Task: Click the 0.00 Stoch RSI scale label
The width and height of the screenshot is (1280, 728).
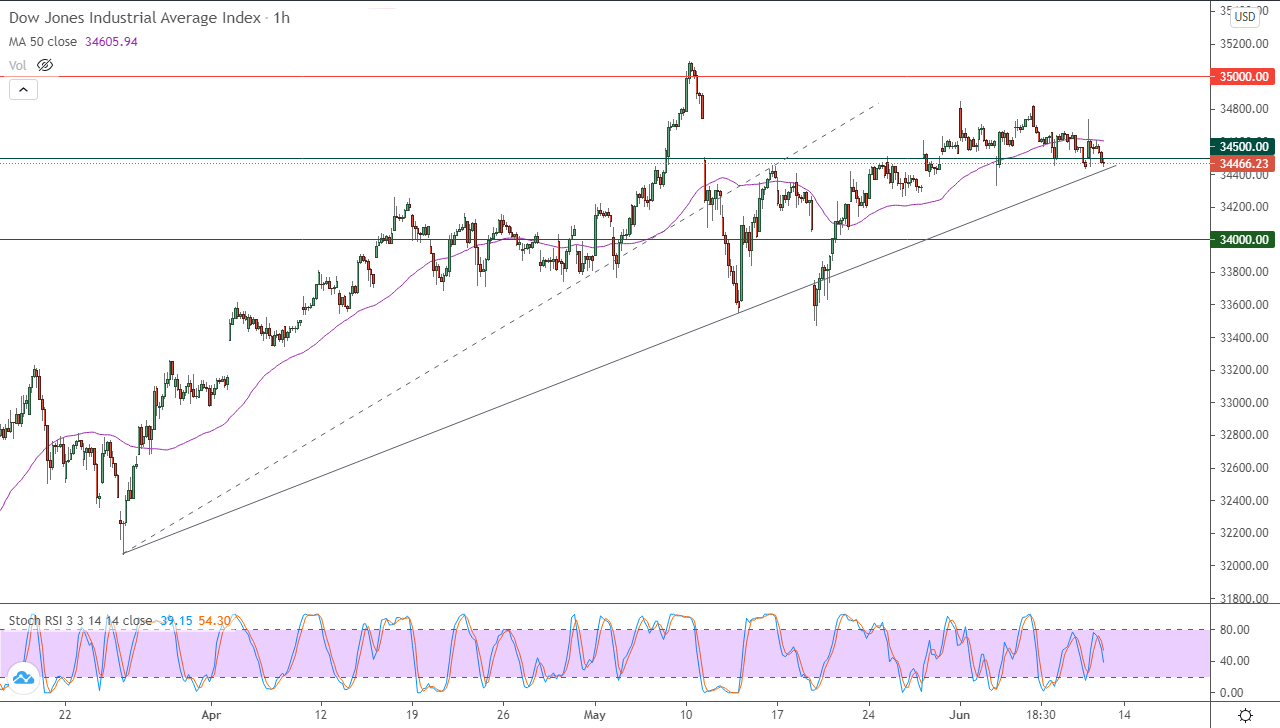Action: pos(1231,693)
